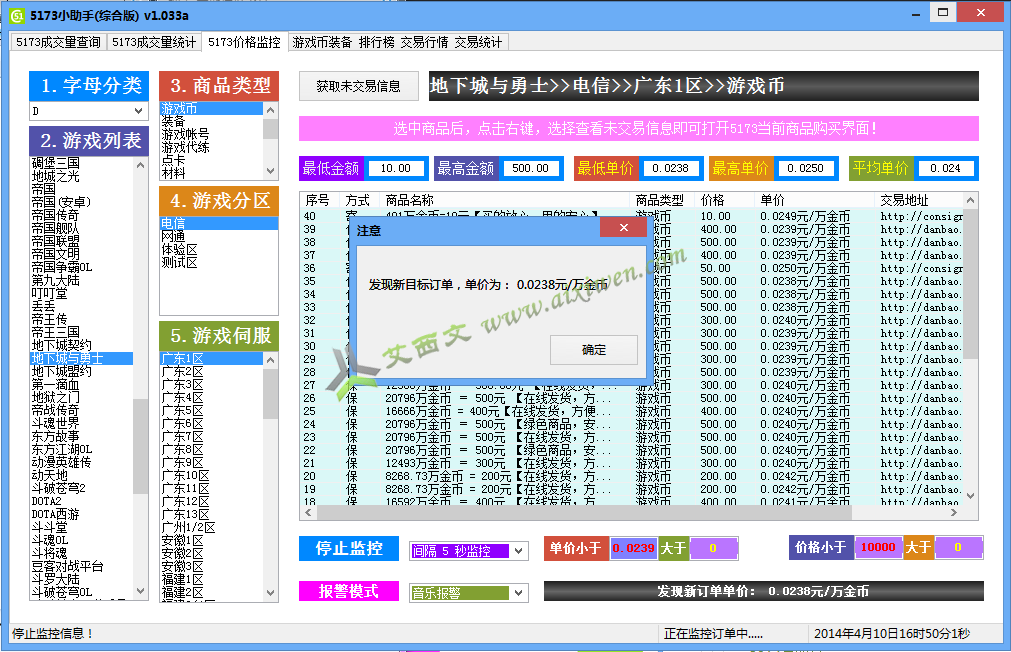Click the up arrow of the 游戏伺服 scrollbar
The height and width of the screenshot is (652, 1011).
click(271, 360)
